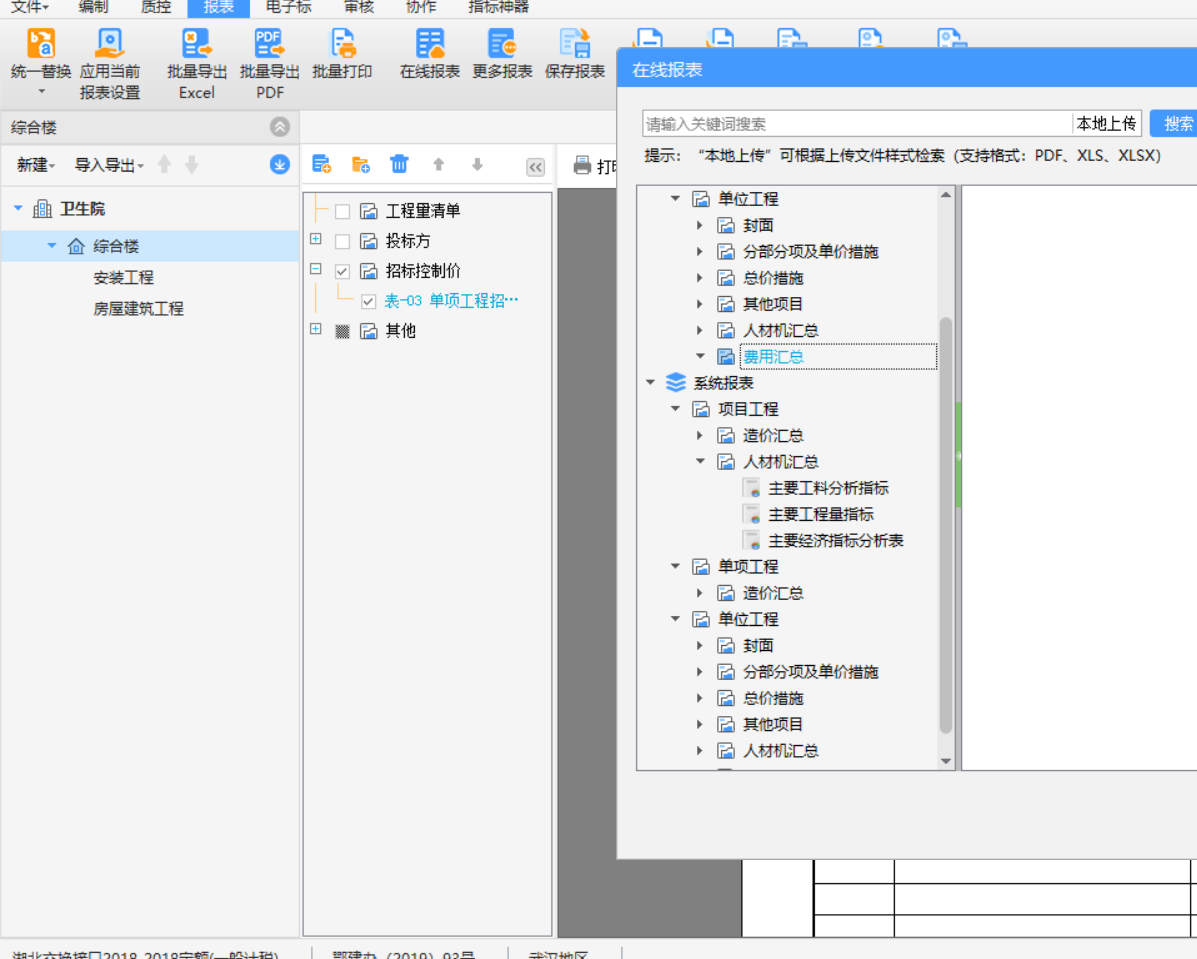Click the 统一替换 toolbar icon
The image size is (1197, 959).
coord(41,44)
